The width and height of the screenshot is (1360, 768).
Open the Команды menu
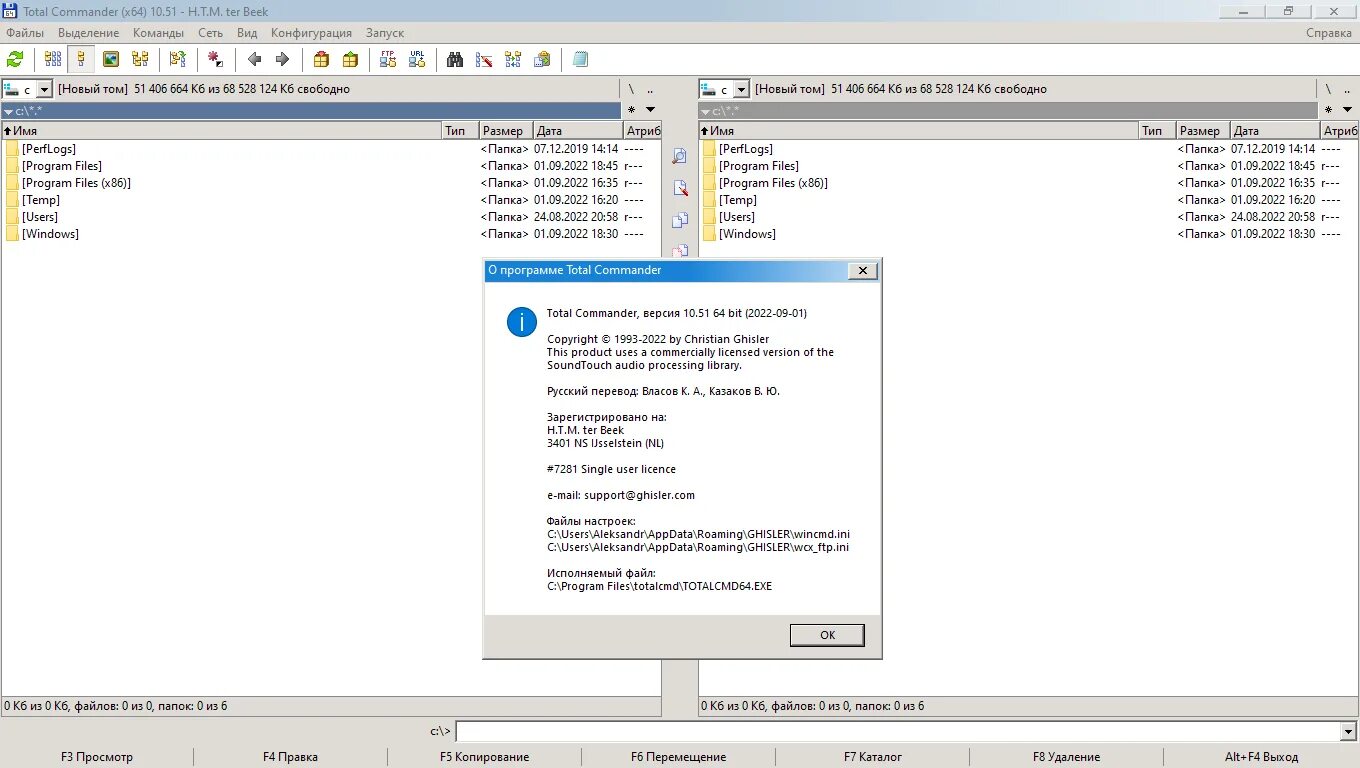coord(158,33)
